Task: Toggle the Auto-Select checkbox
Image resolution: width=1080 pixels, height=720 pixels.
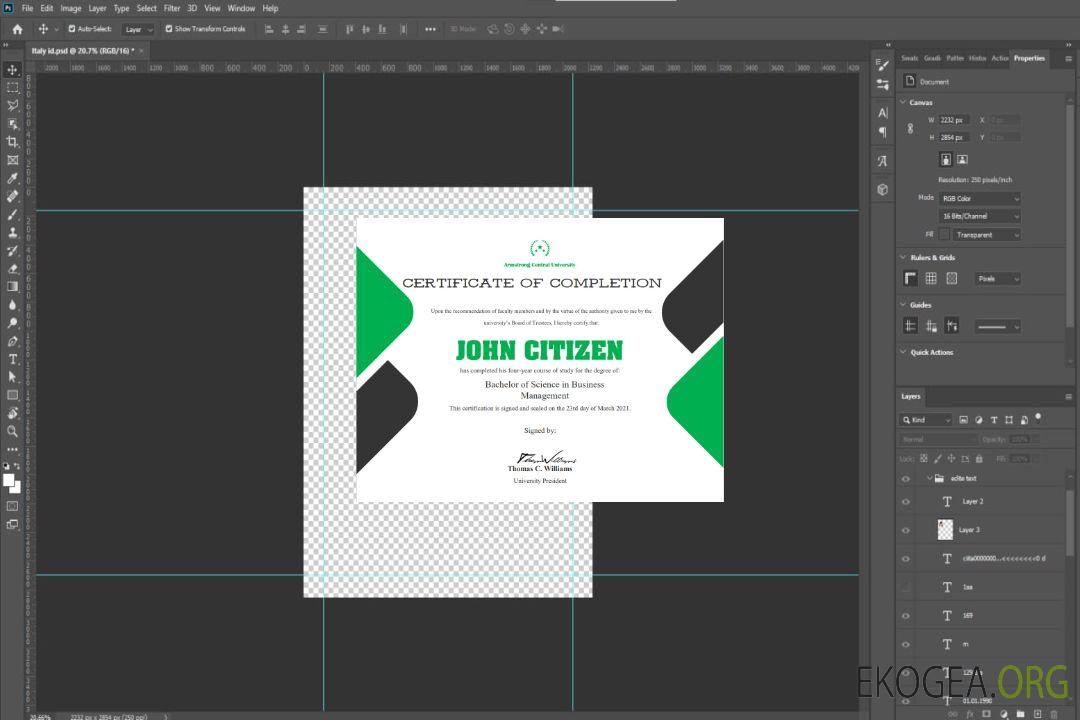Action: (x=70, y=29)
